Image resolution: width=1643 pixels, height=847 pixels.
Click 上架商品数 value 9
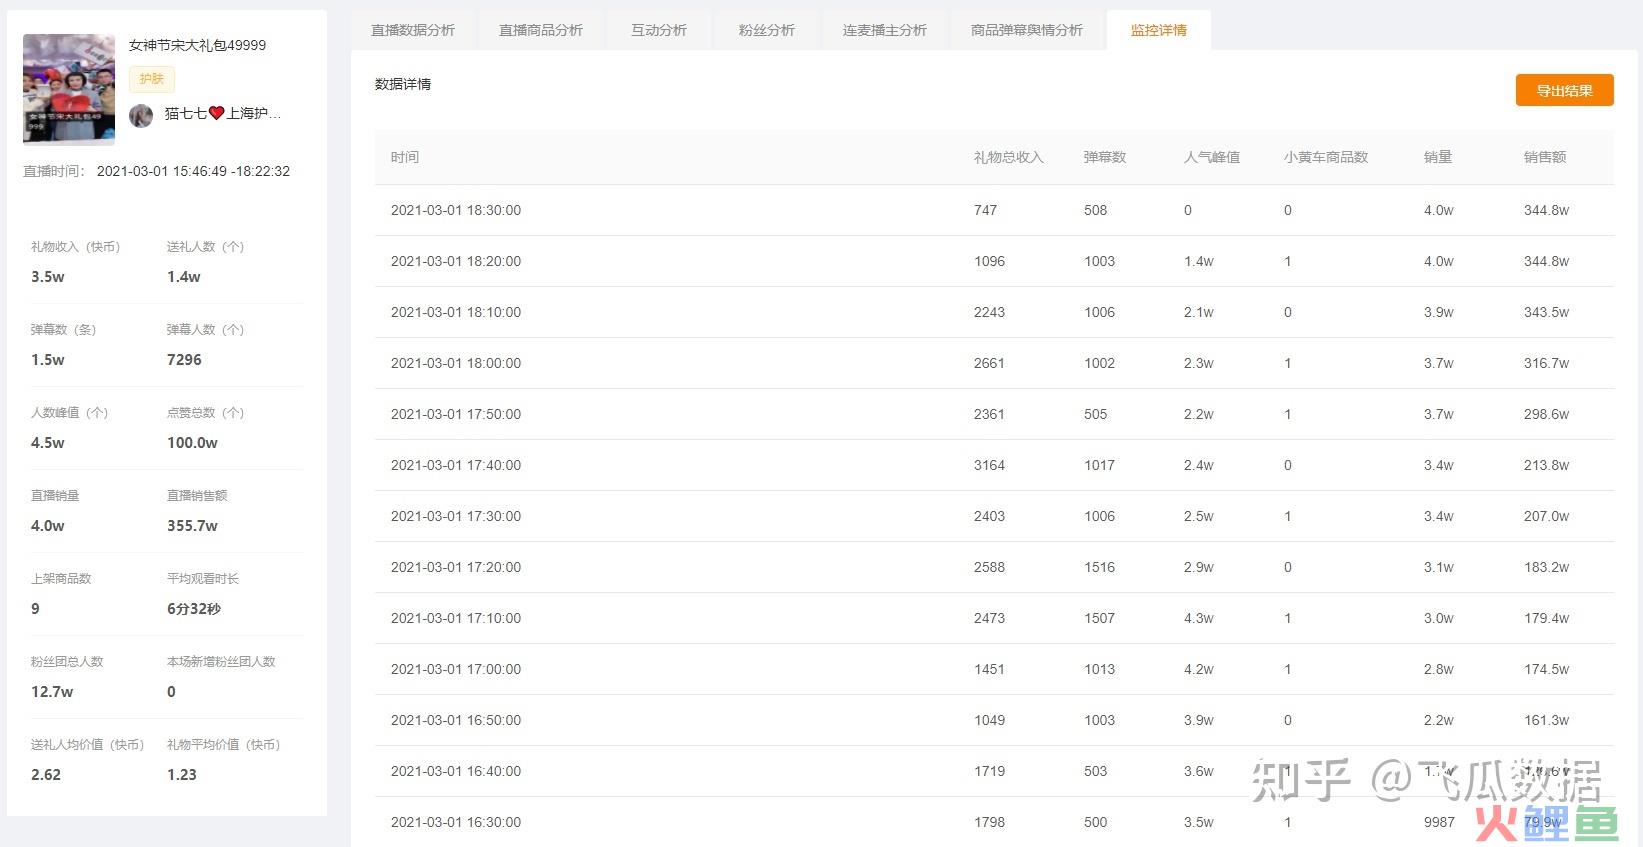click(35, 609)
